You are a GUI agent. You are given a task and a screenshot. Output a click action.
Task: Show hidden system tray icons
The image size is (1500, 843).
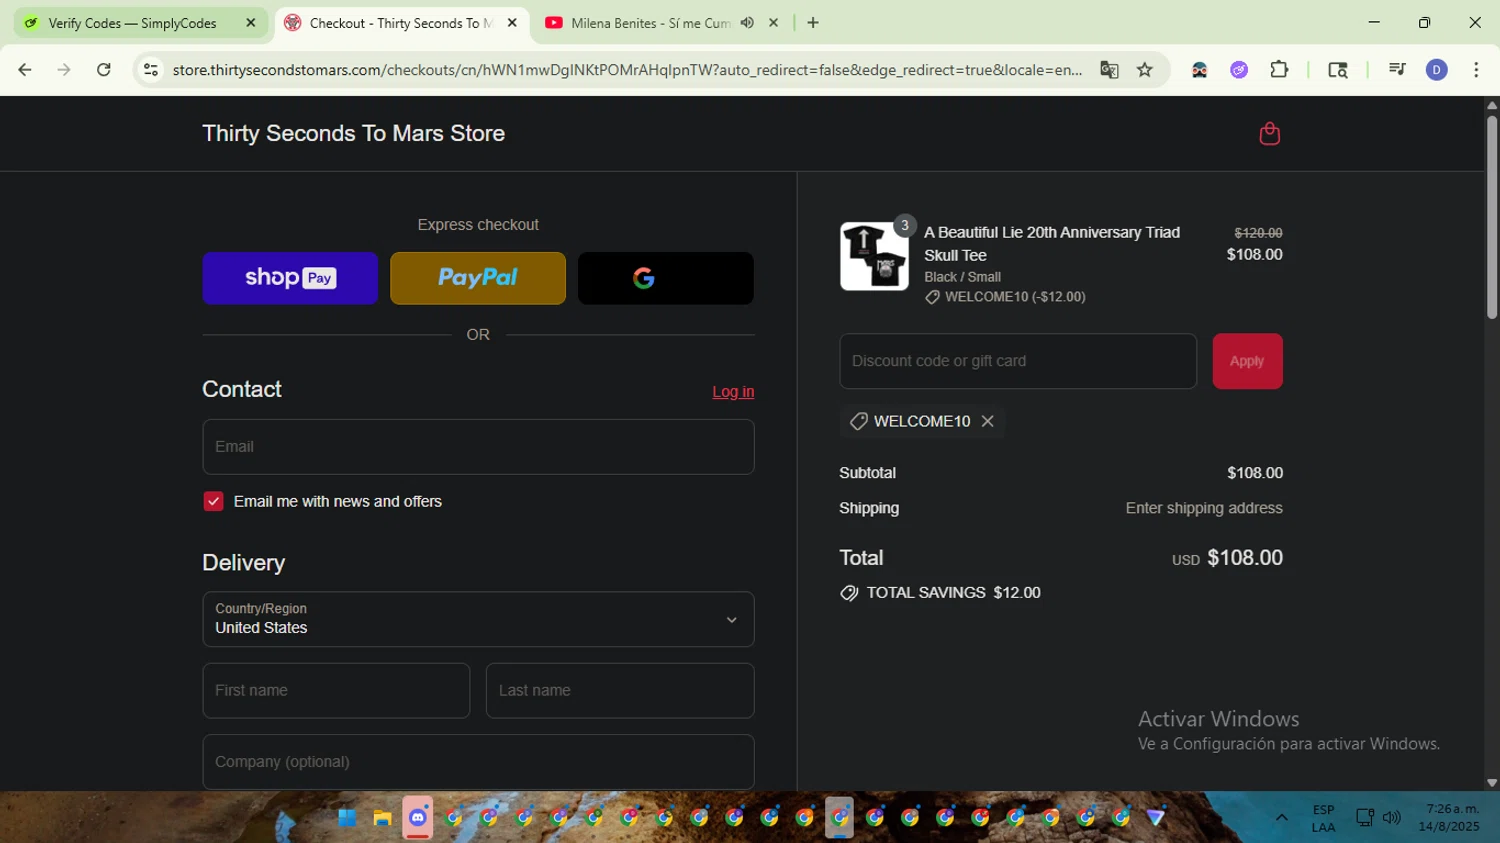[1281, 818]
